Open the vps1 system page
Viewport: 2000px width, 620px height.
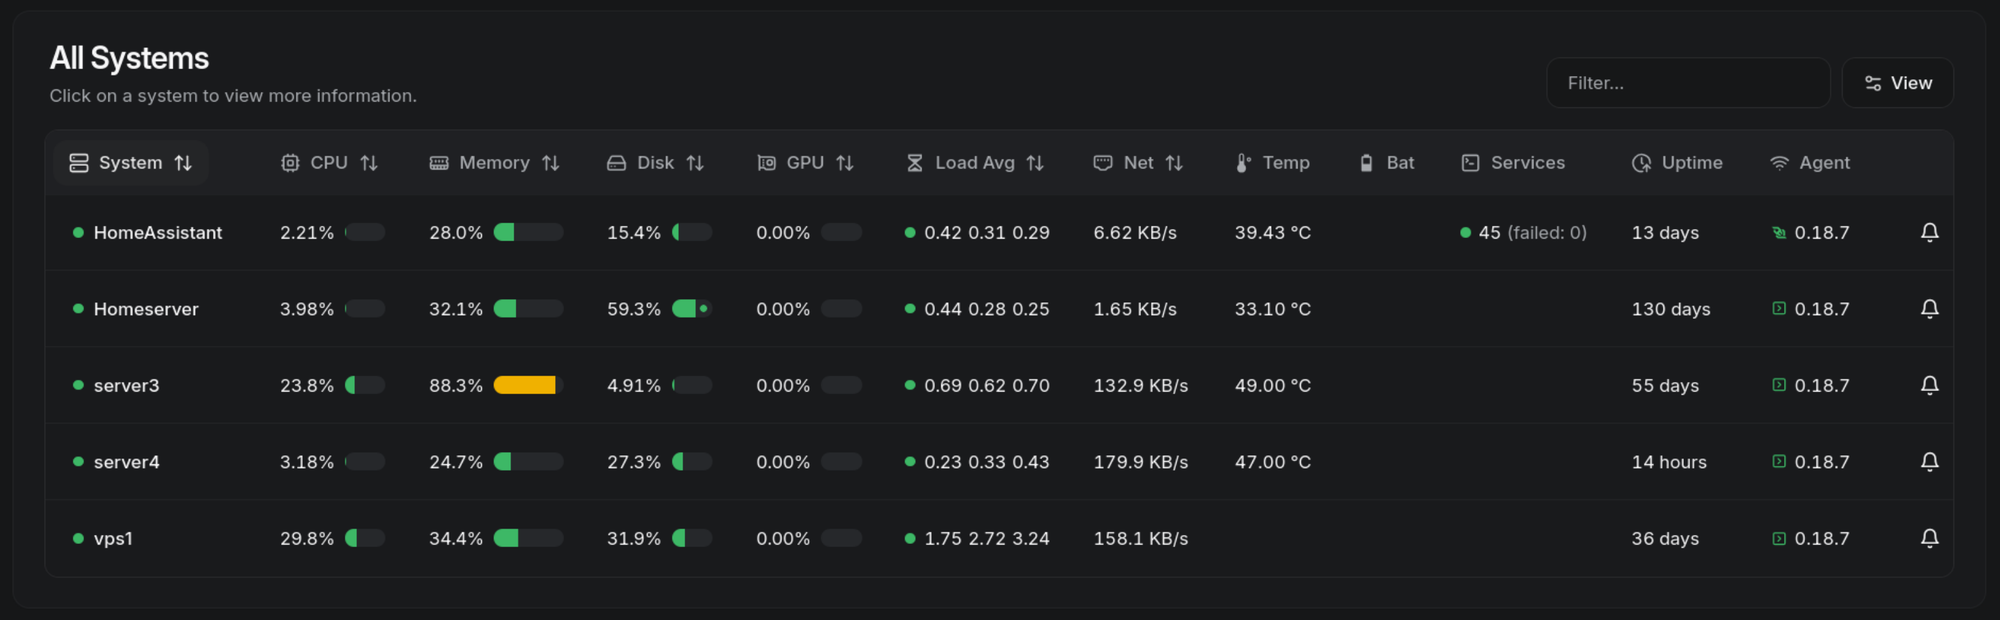(x=113, y=538)
